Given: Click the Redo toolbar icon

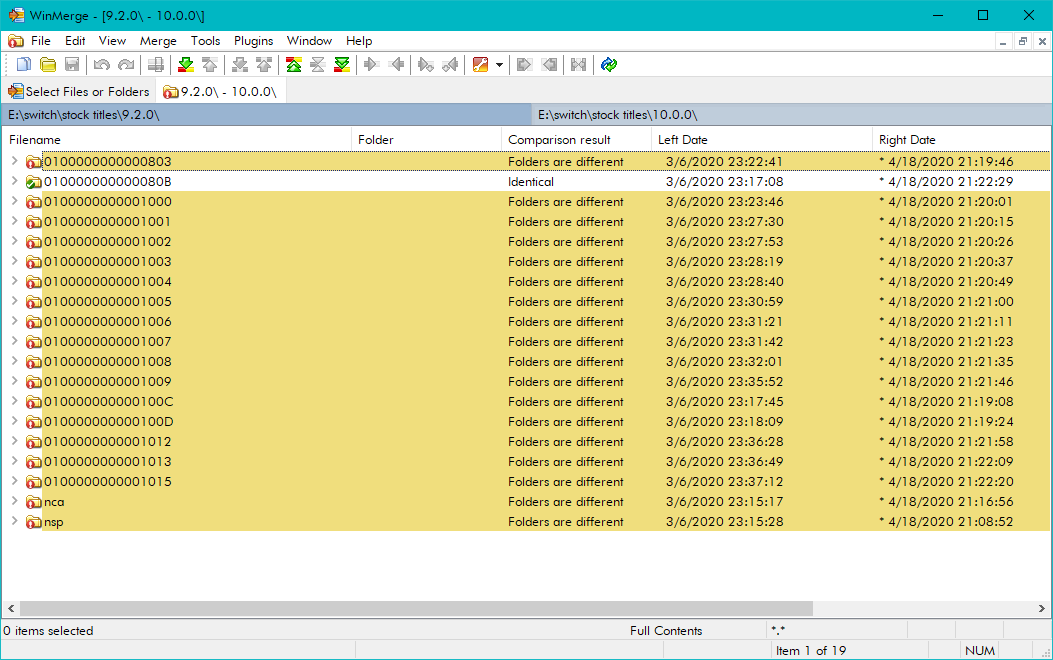Looking at the screenshot, I should (126, 64).
